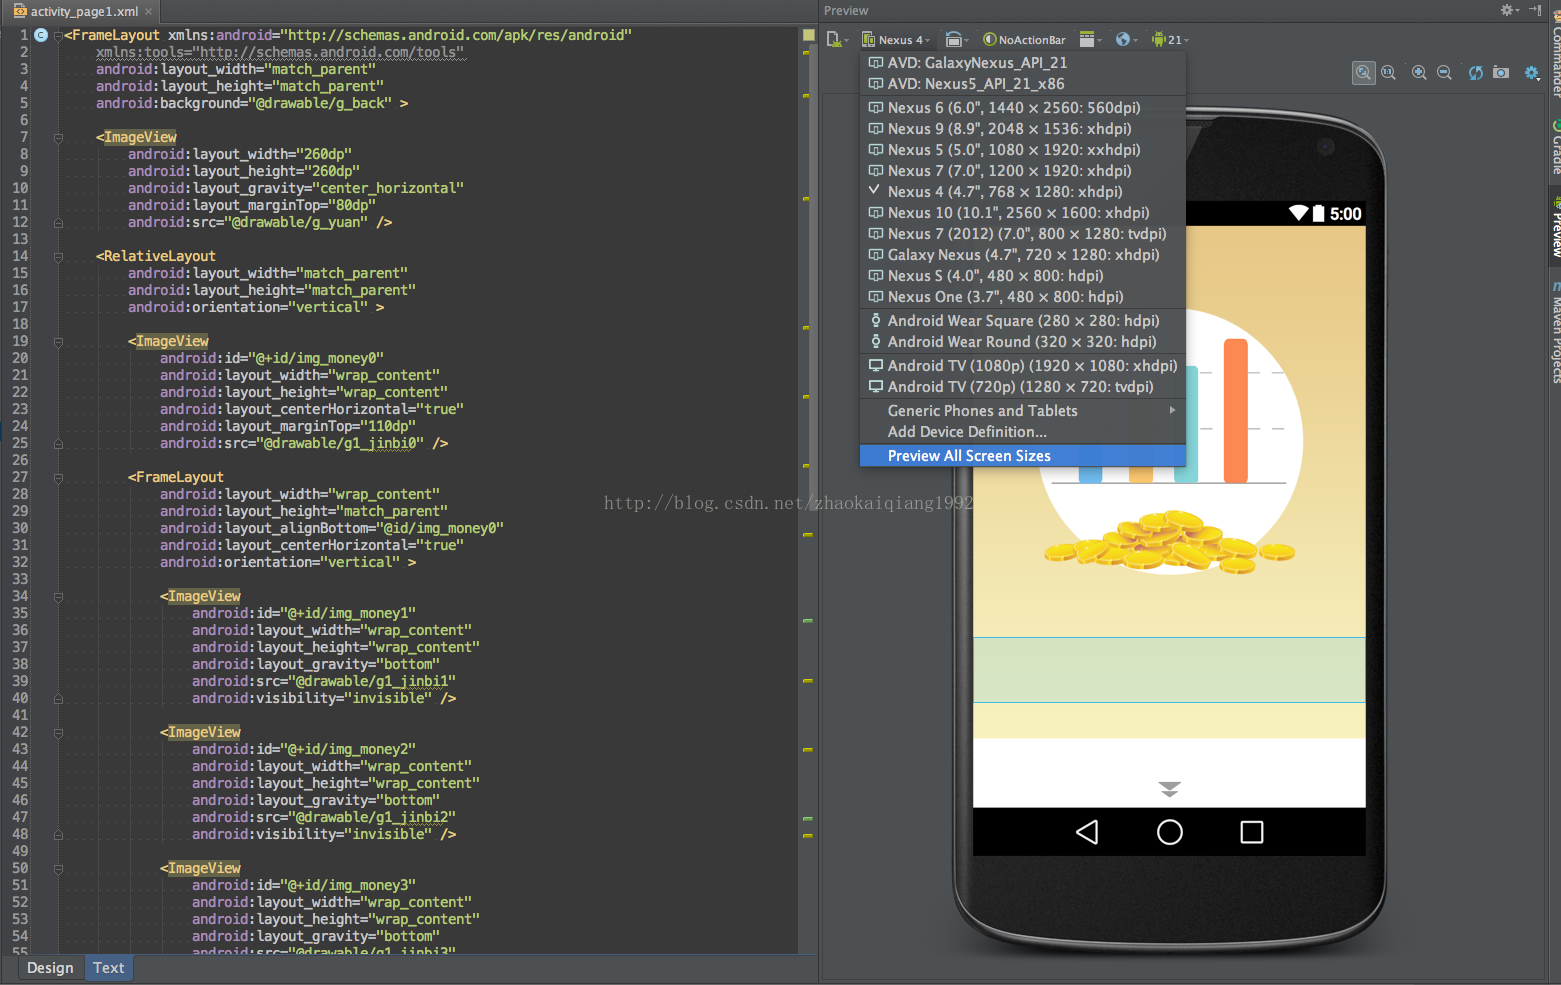Switch to the Design tab
Viewport: 1561px width, 985px height.
coord(50,968)
